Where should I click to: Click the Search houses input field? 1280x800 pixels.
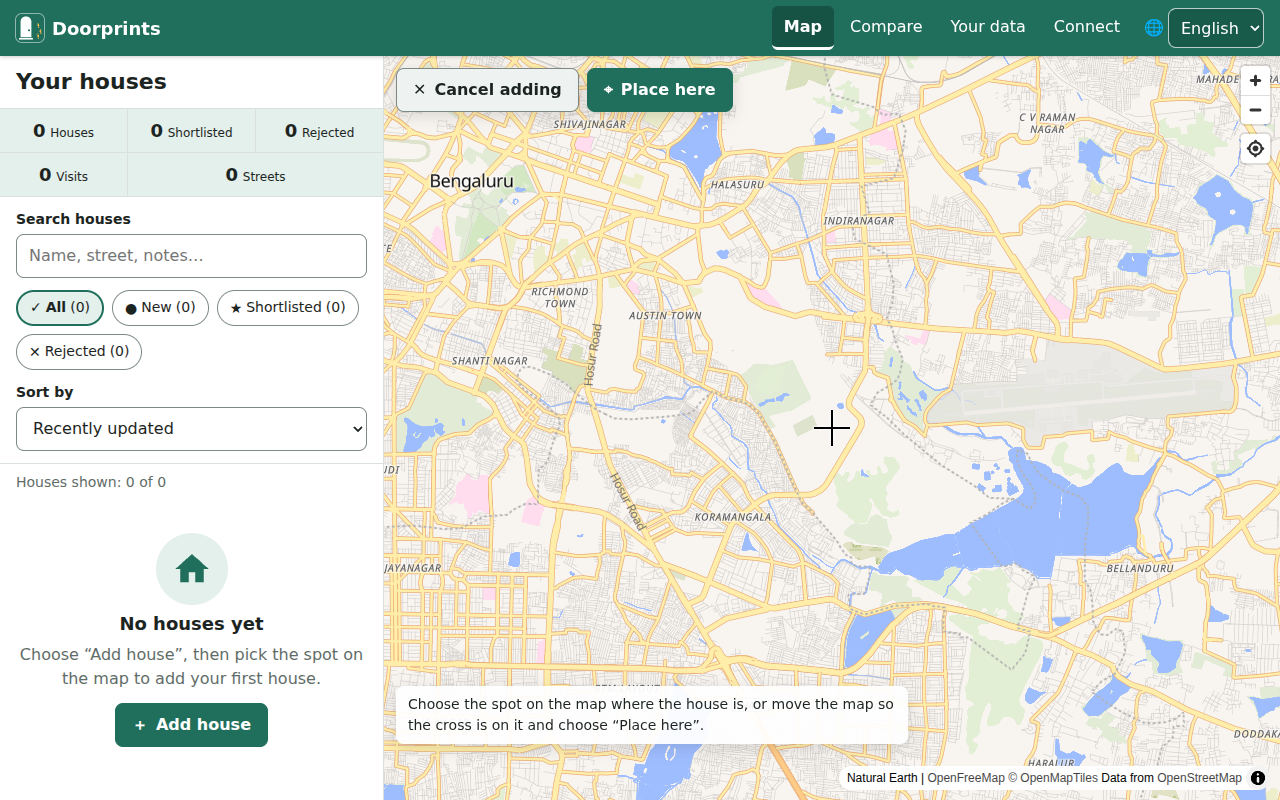tap(192, 256)
